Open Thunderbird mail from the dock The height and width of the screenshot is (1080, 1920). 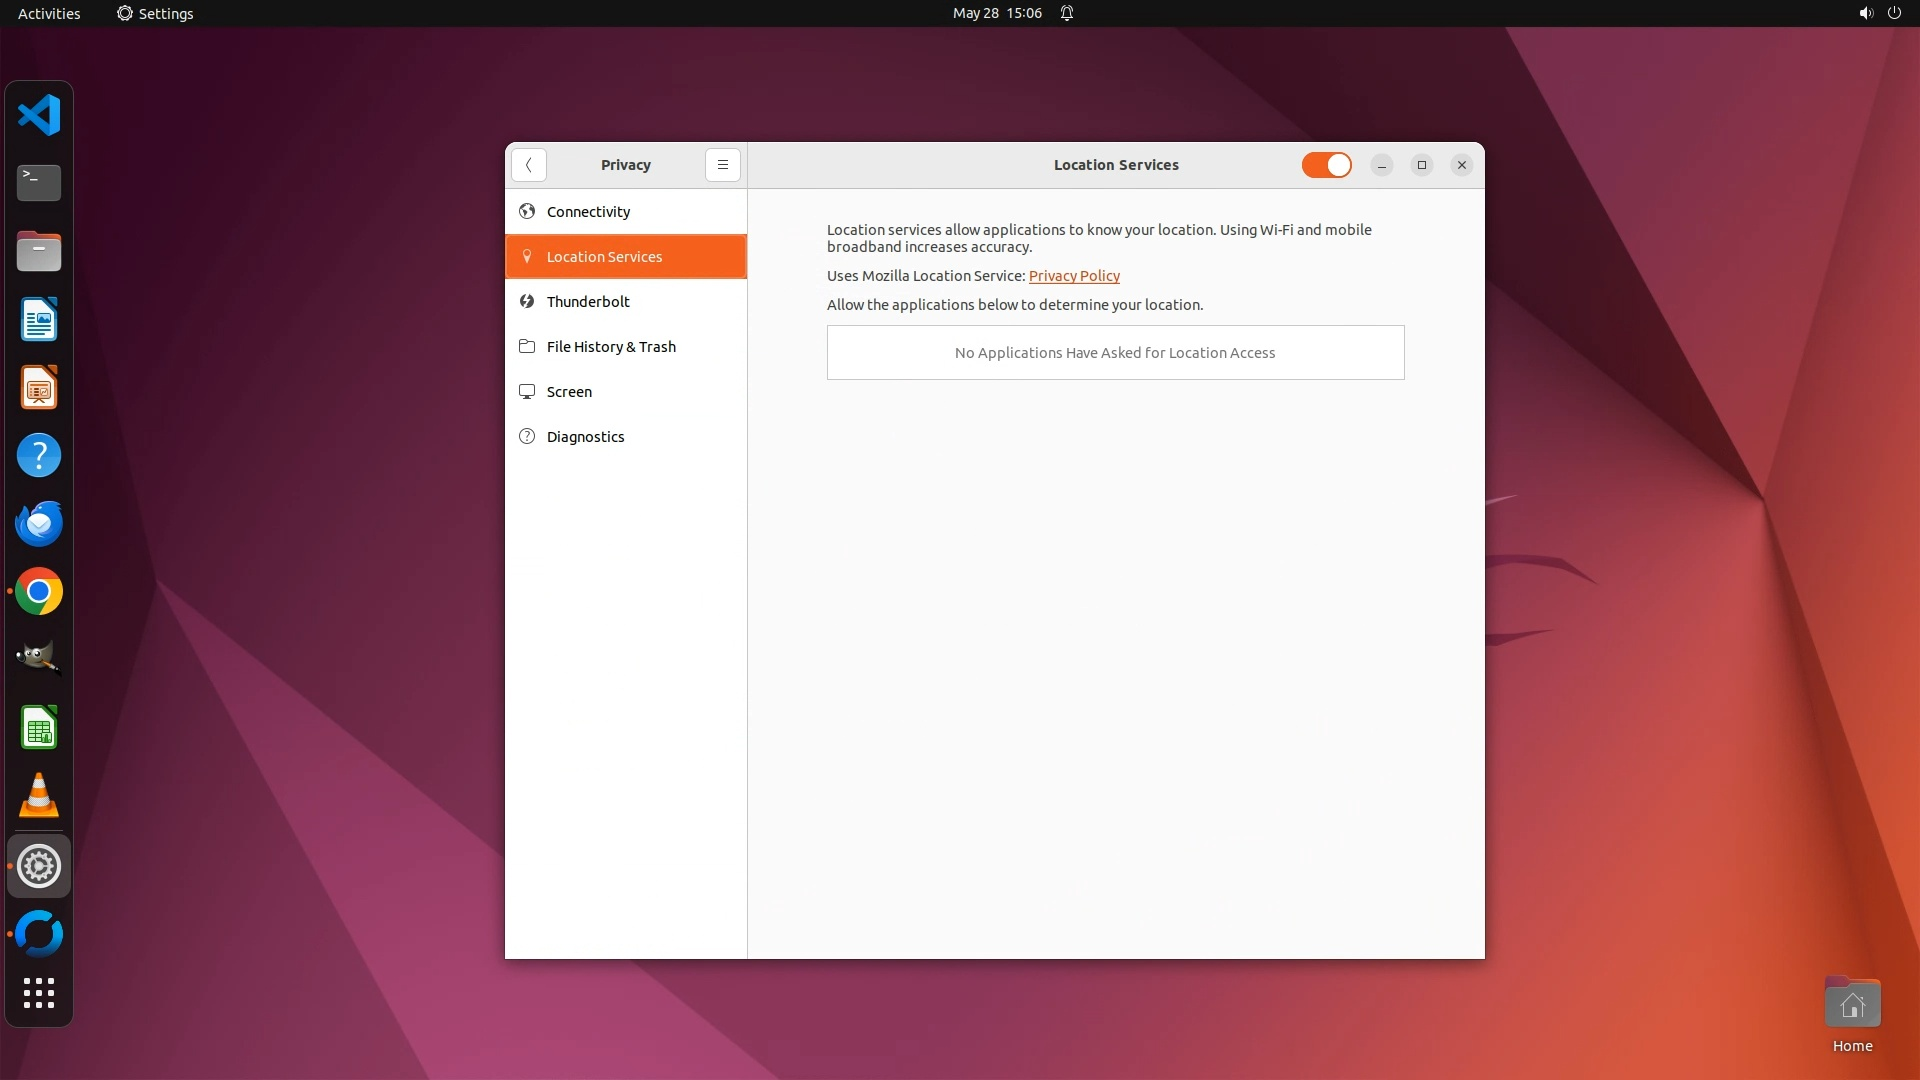click(x=39, y=524)
